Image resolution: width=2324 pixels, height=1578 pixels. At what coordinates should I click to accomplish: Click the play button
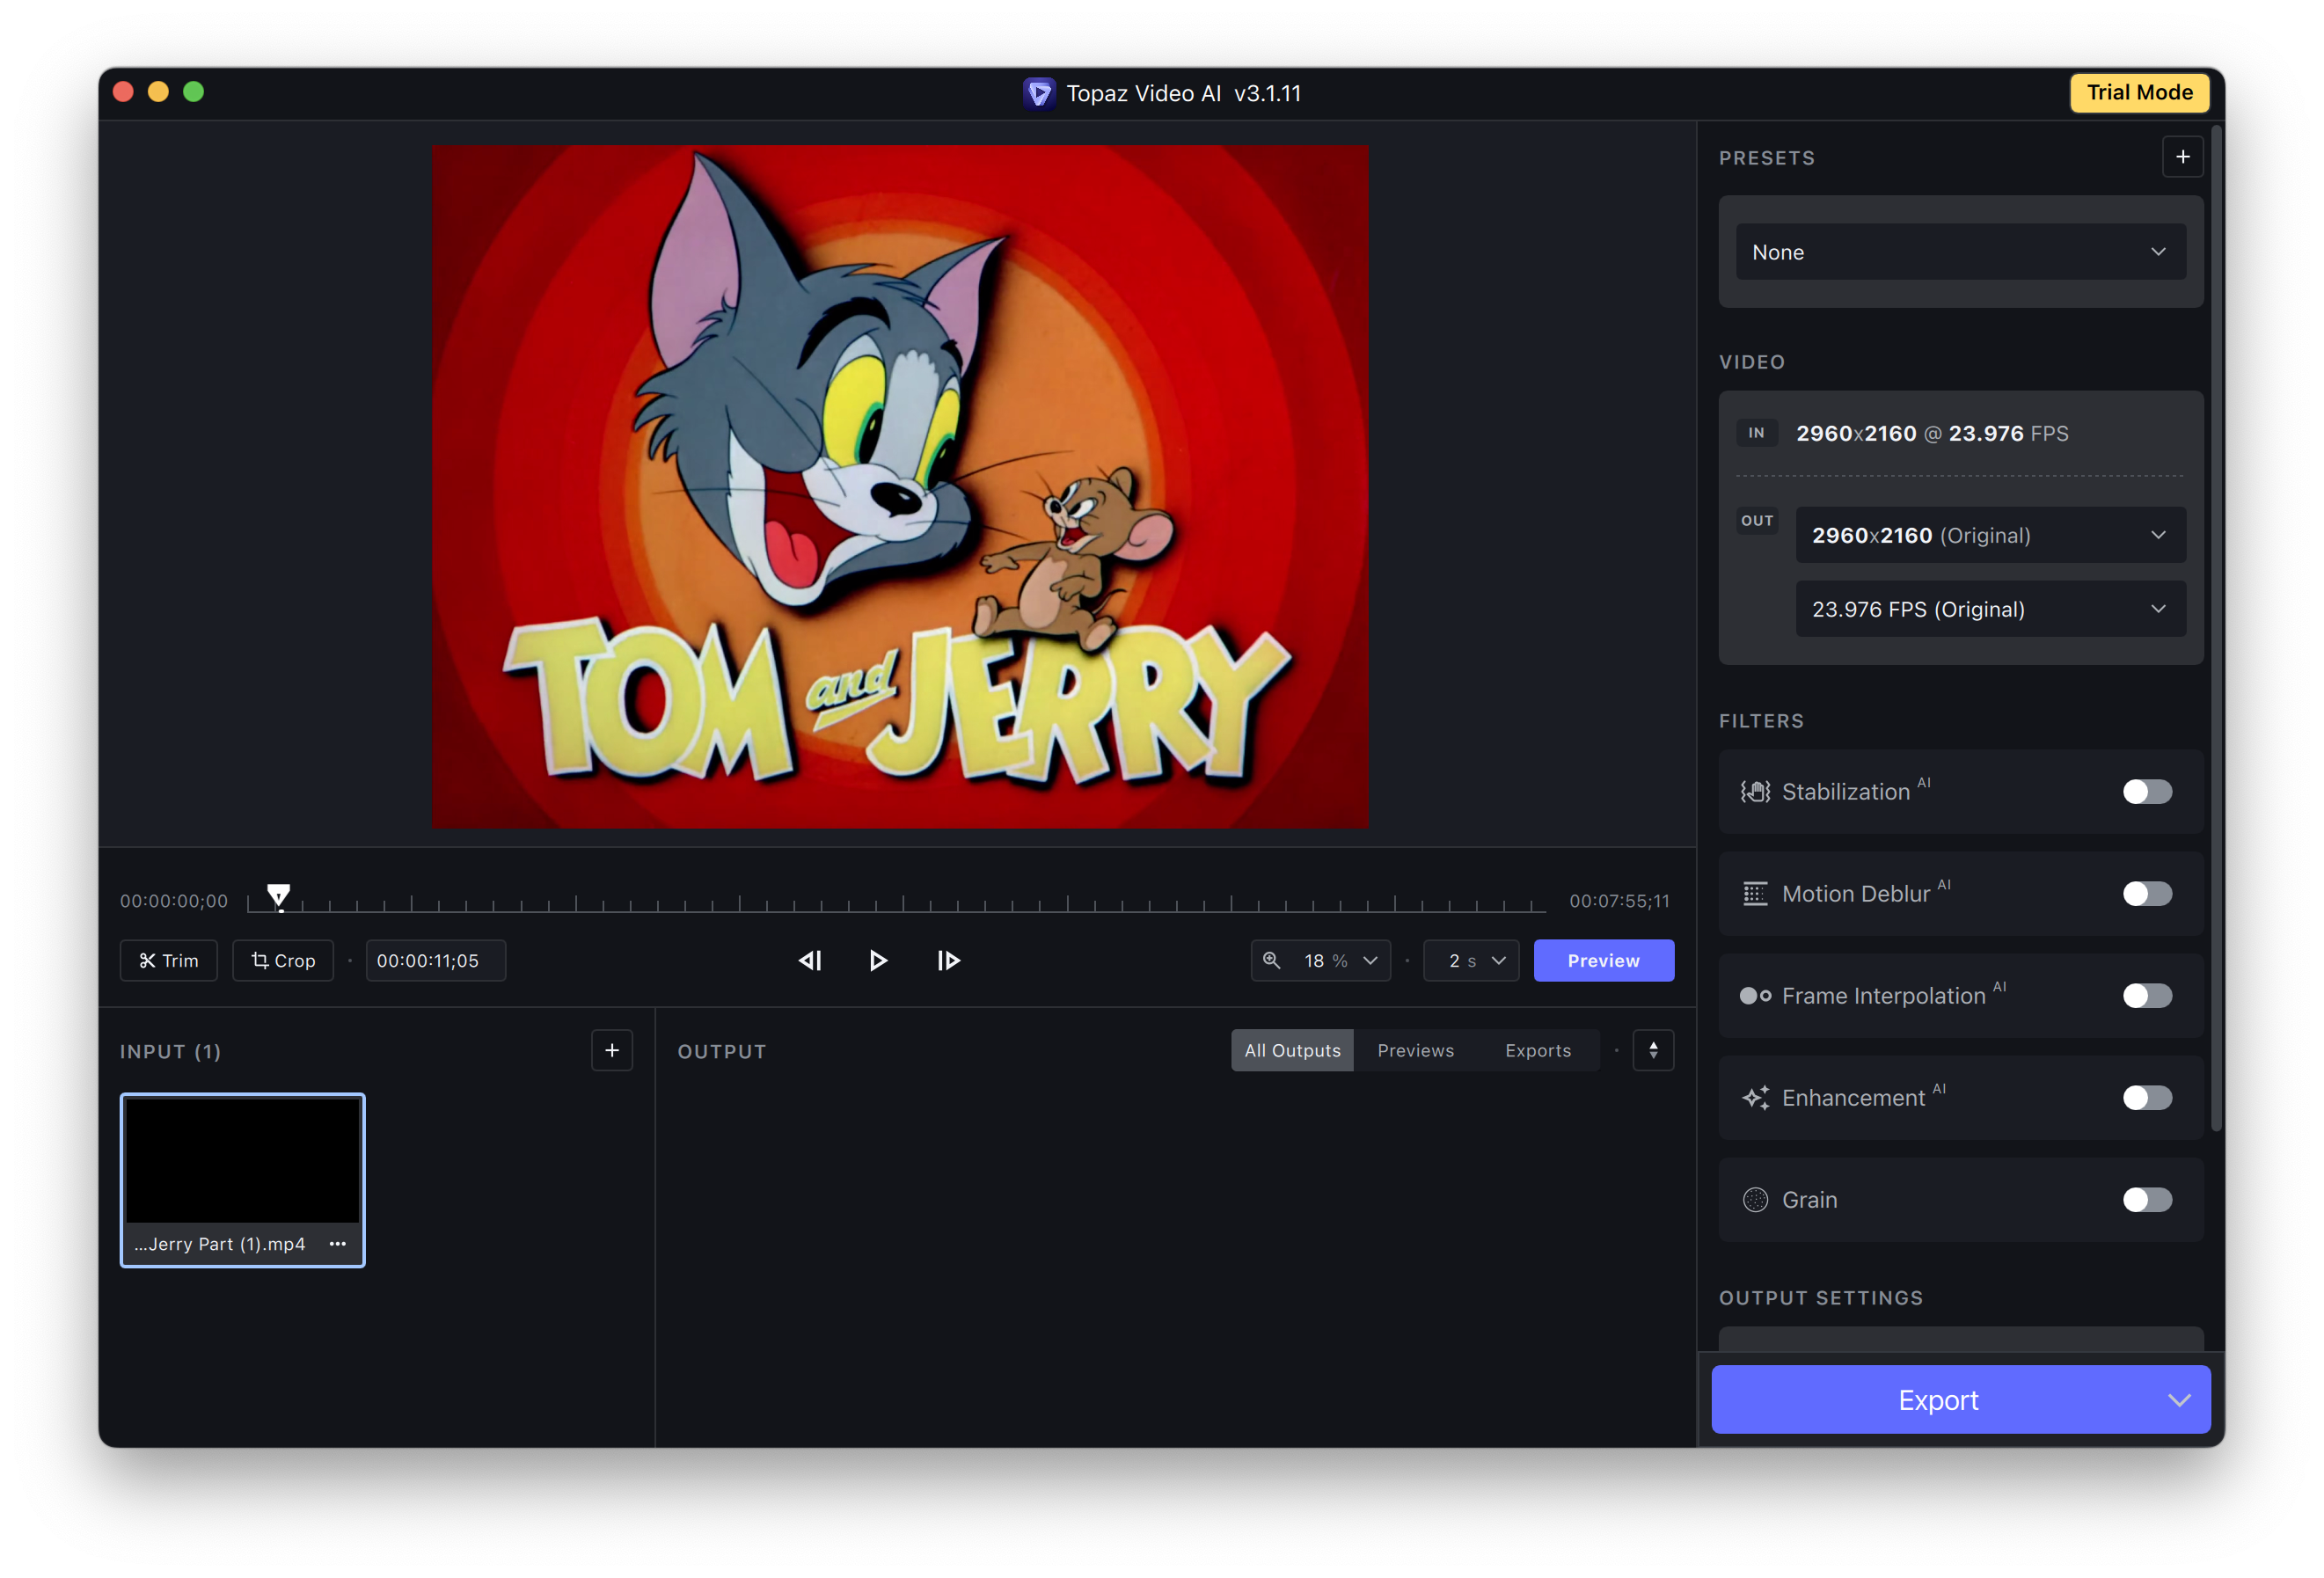point(877,960)
